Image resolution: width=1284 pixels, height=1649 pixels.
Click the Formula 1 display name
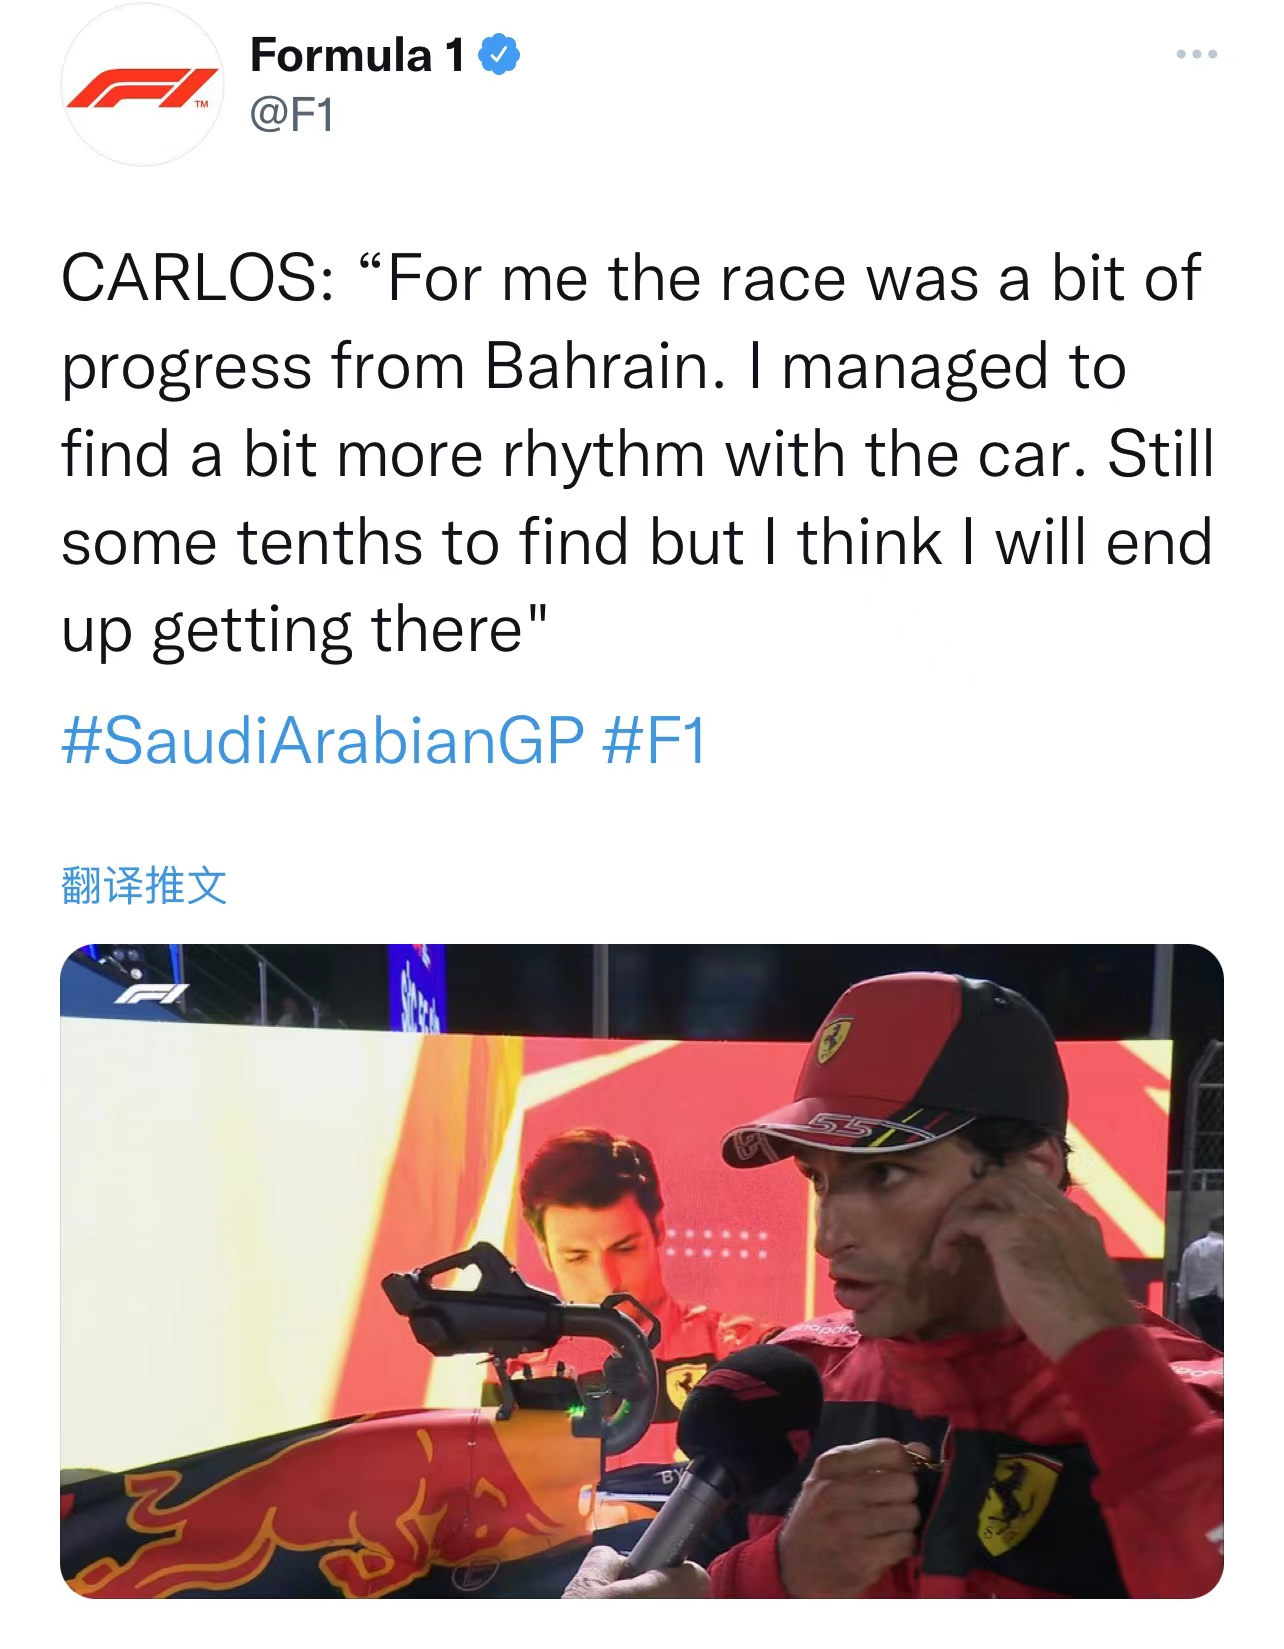[x=357, y=55]
